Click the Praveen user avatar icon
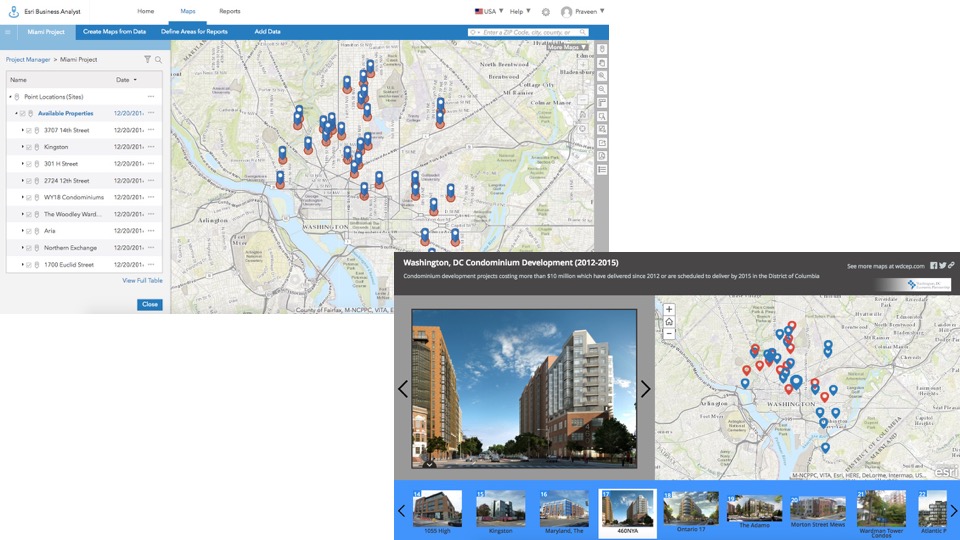The image size is (960, 540). click(x=566, y=12)
